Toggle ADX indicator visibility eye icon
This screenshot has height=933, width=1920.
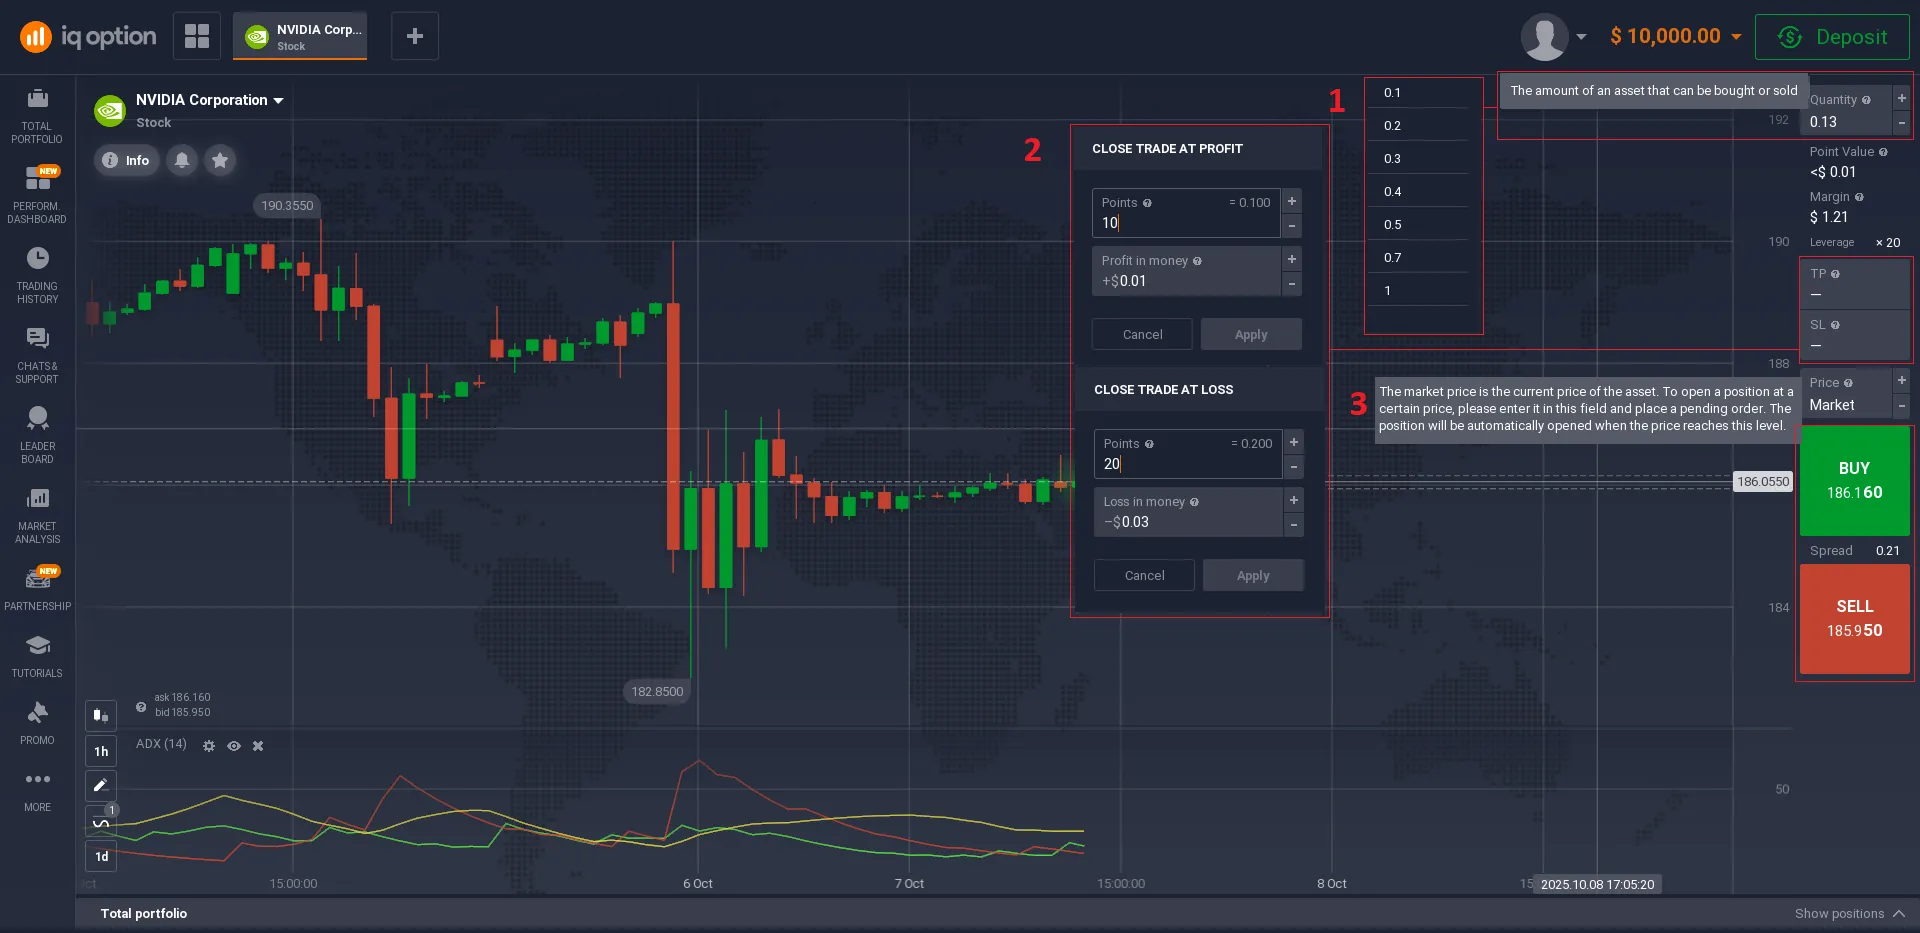234,746
